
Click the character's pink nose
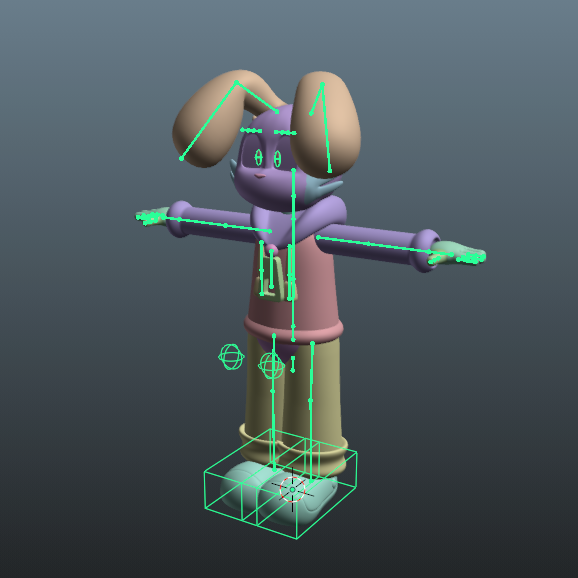coord(260,176)
